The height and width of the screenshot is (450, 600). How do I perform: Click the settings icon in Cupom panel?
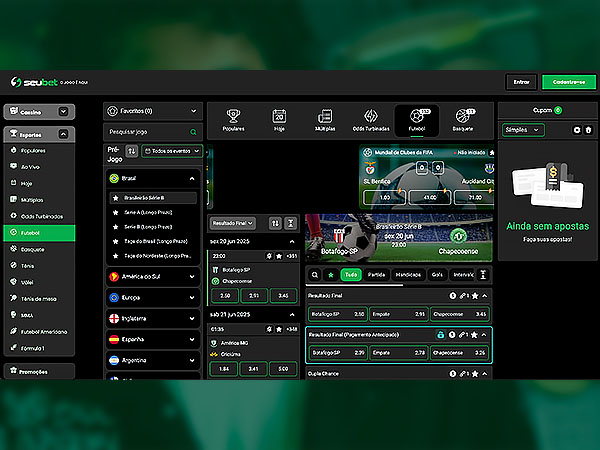(577, 130)
